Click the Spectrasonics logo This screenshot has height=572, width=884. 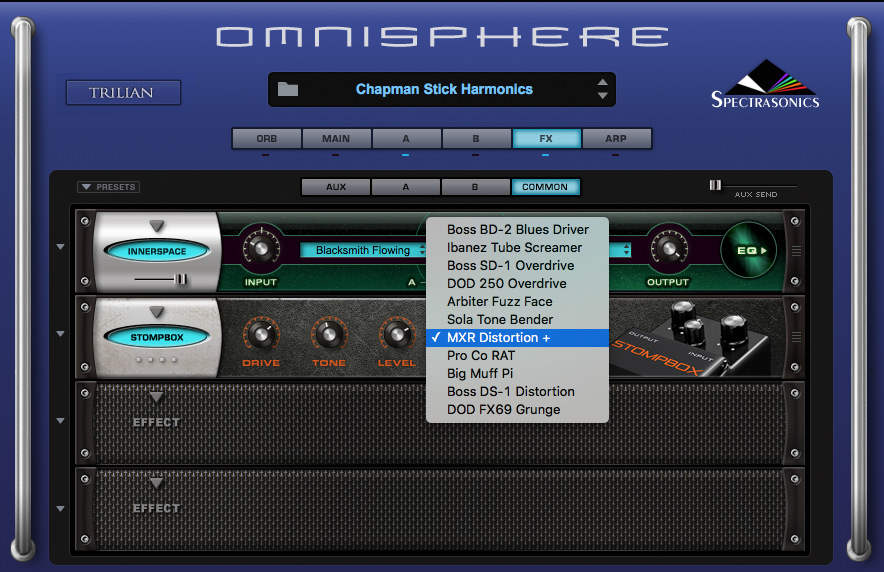tap(765, 85)
